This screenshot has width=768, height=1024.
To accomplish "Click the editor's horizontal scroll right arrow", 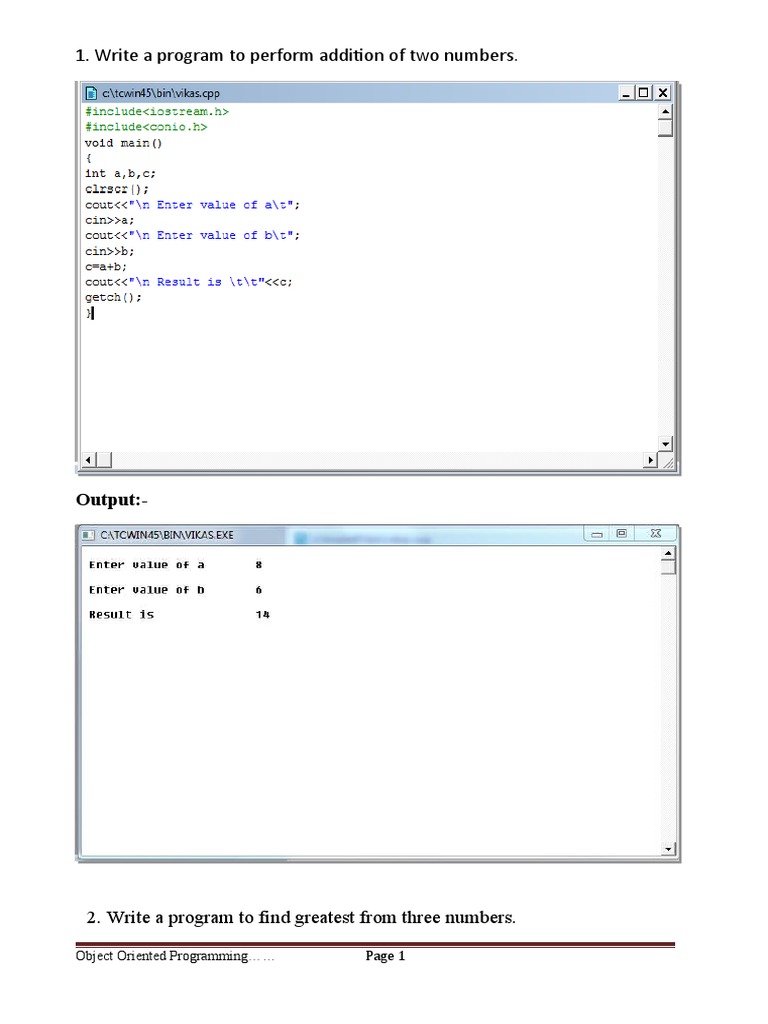I will [650, 460].
